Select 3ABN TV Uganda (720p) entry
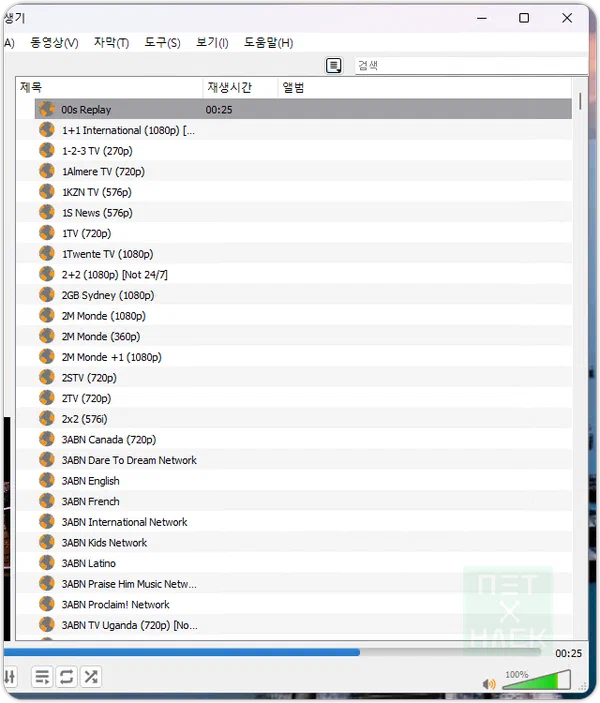 pos(303,625)
